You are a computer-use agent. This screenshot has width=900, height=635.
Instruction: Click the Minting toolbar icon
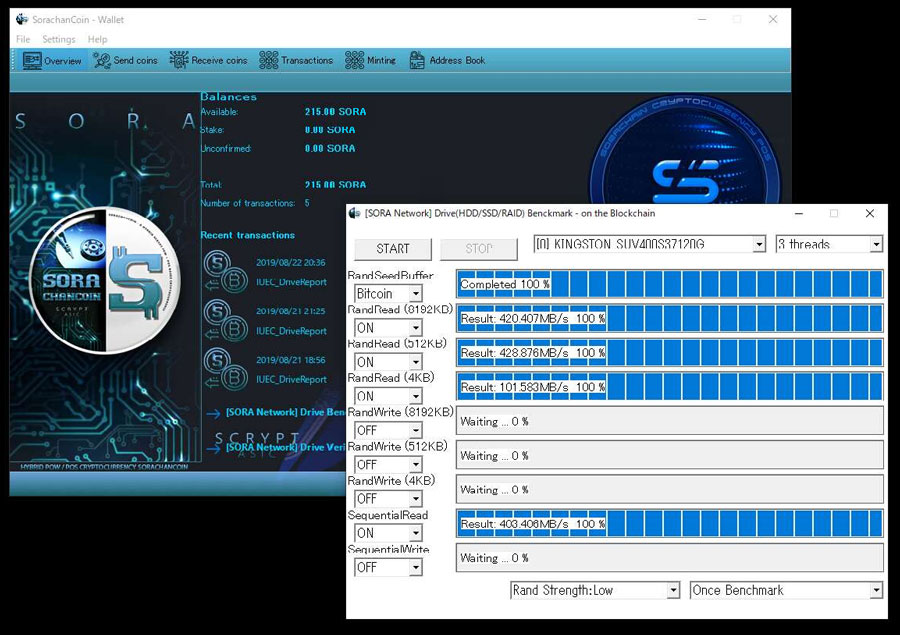point(354,60)
